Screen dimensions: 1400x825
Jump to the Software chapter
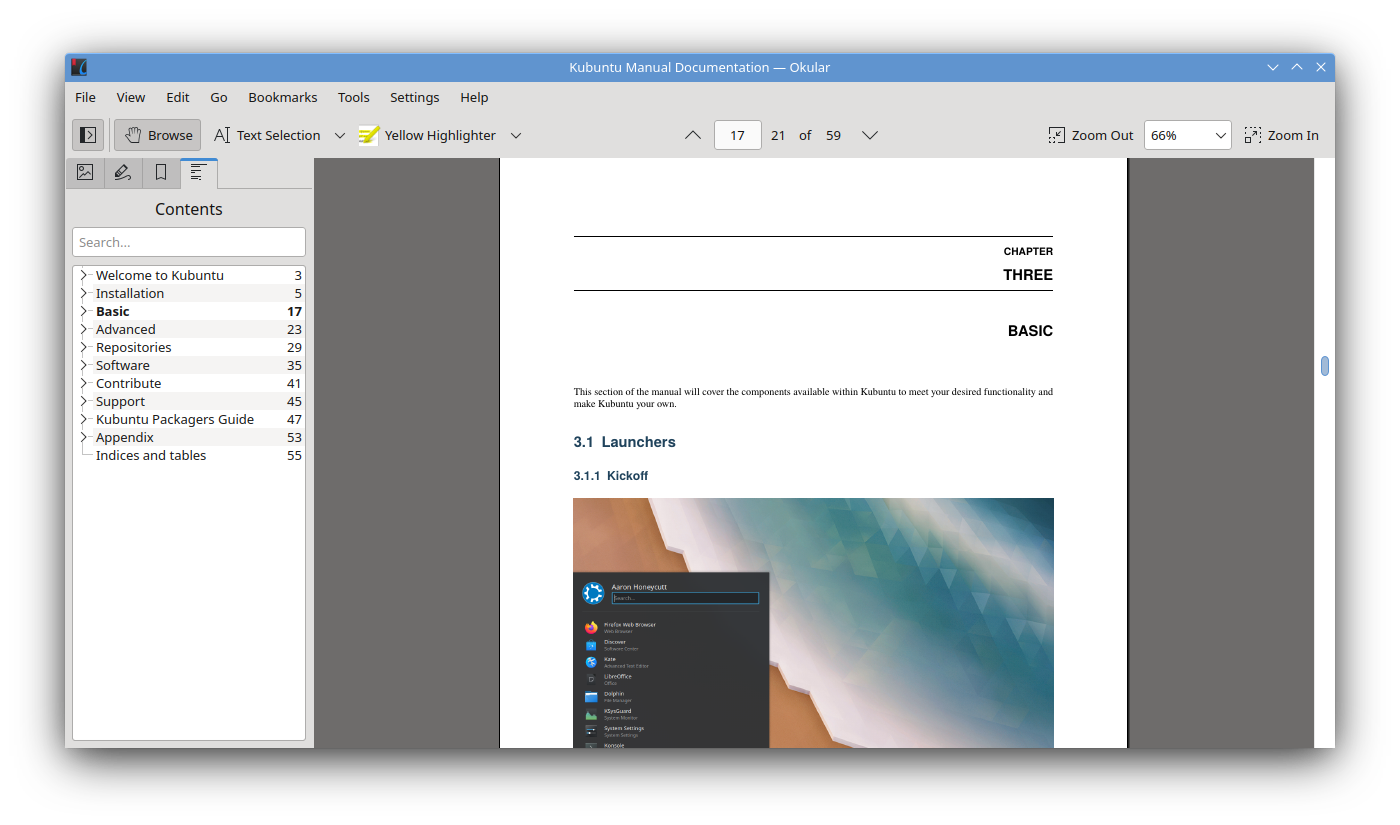click(123, 365)
